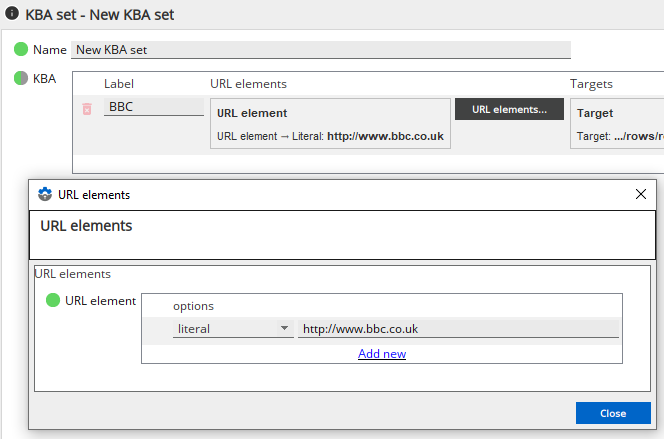Click the BBC label input field

tap(154, 107)
